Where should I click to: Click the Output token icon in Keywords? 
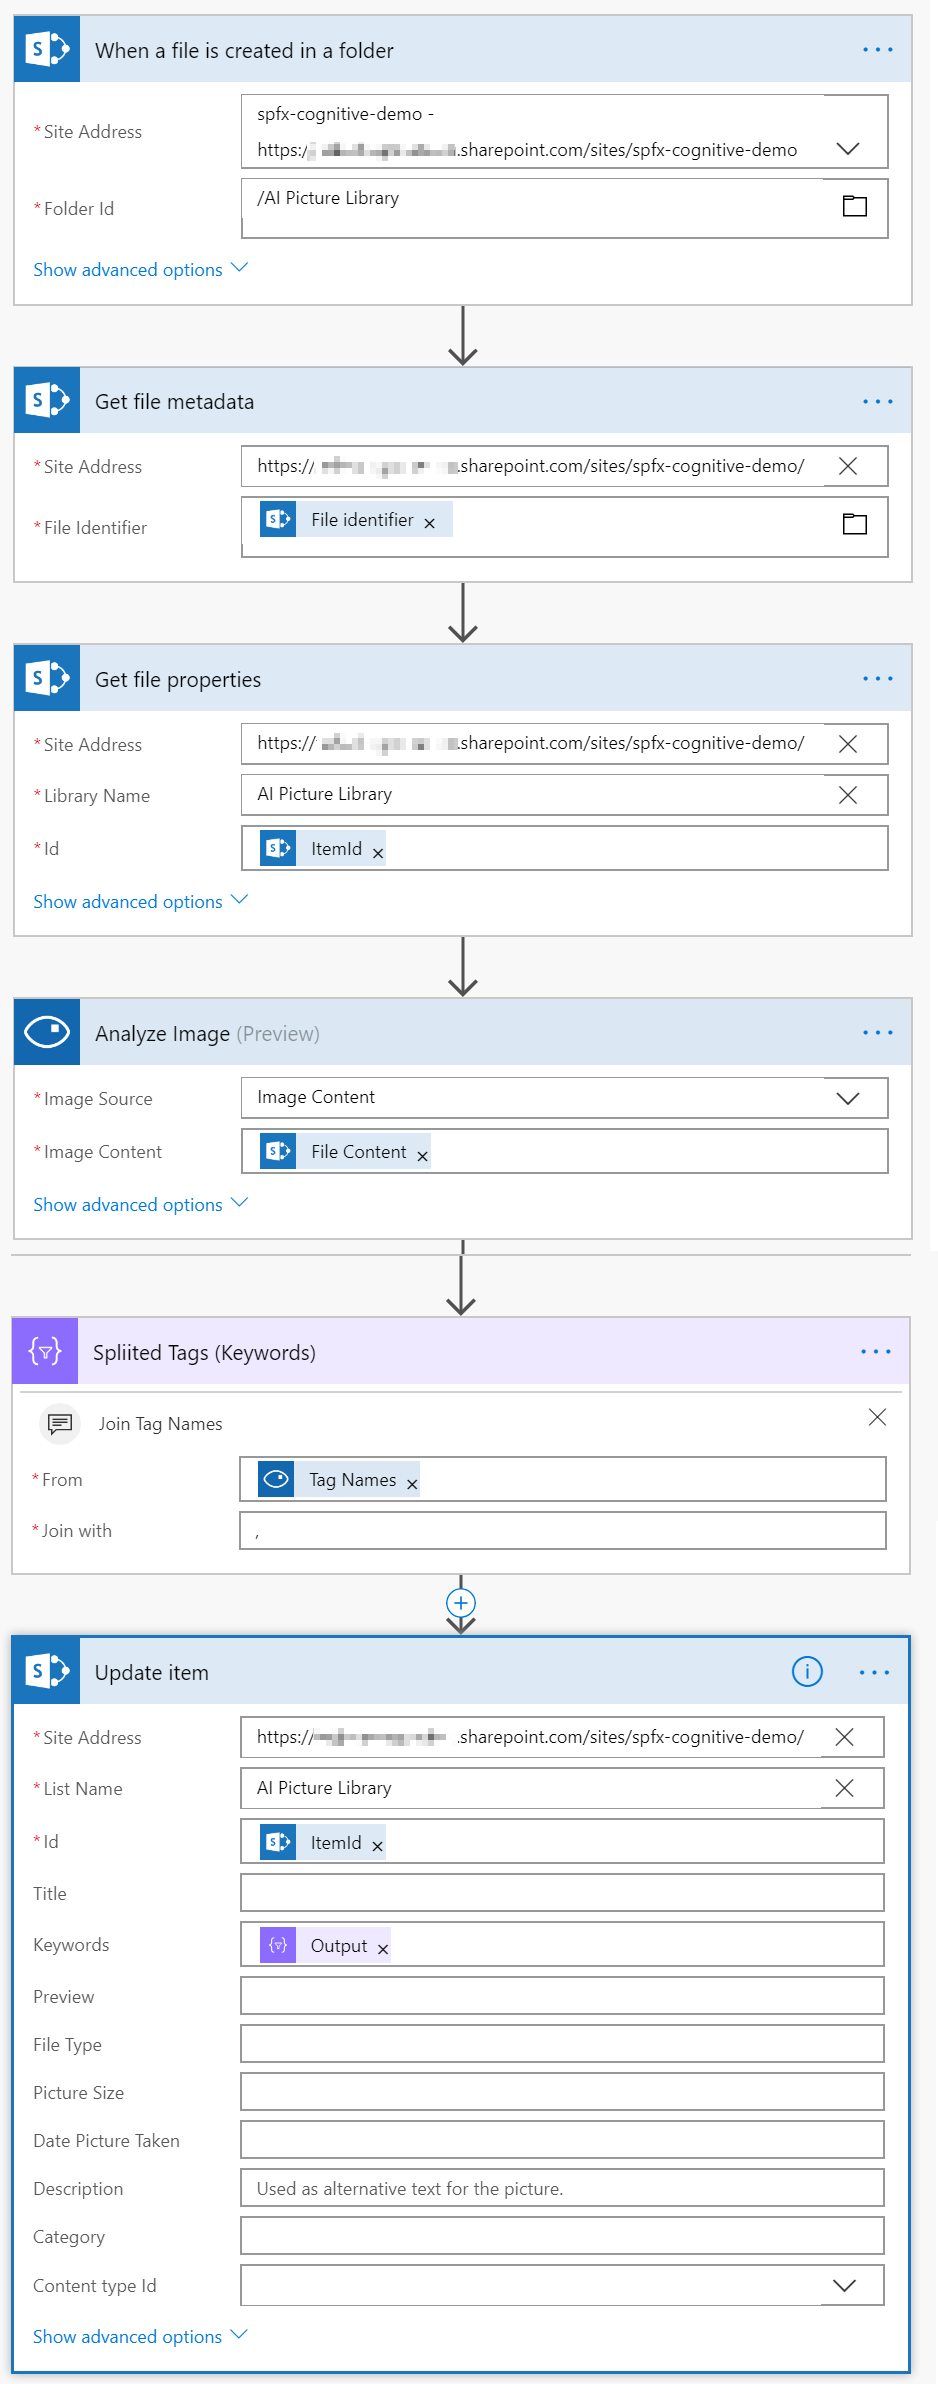278,1945
